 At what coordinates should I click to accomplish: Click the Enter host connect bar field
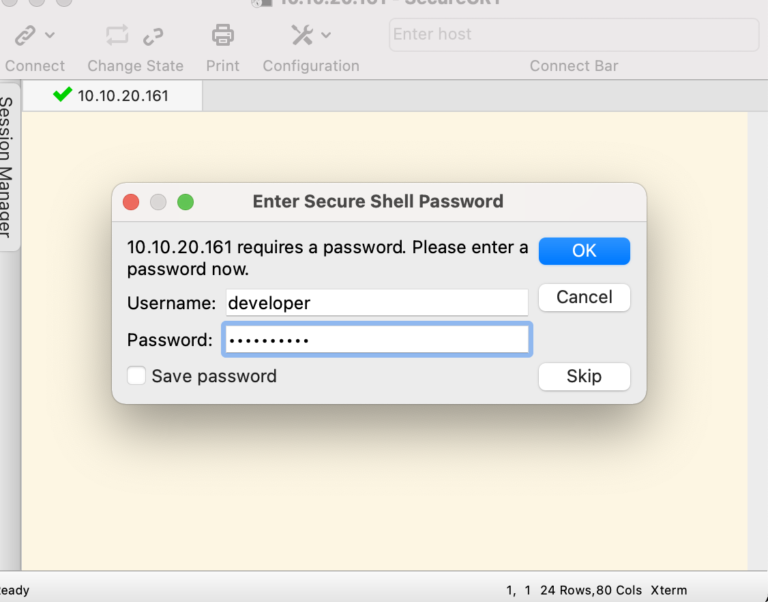click(x=574, y=34)
